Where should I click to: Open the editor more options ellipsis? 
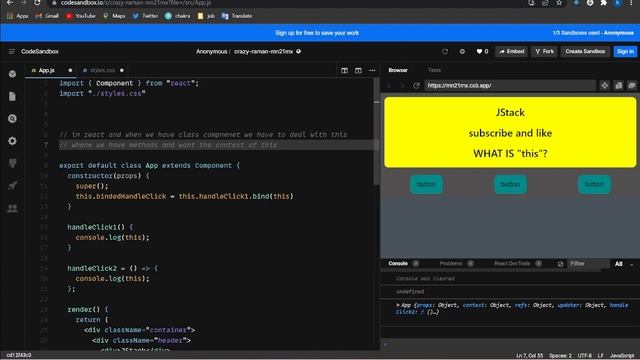tap(372, 71)
